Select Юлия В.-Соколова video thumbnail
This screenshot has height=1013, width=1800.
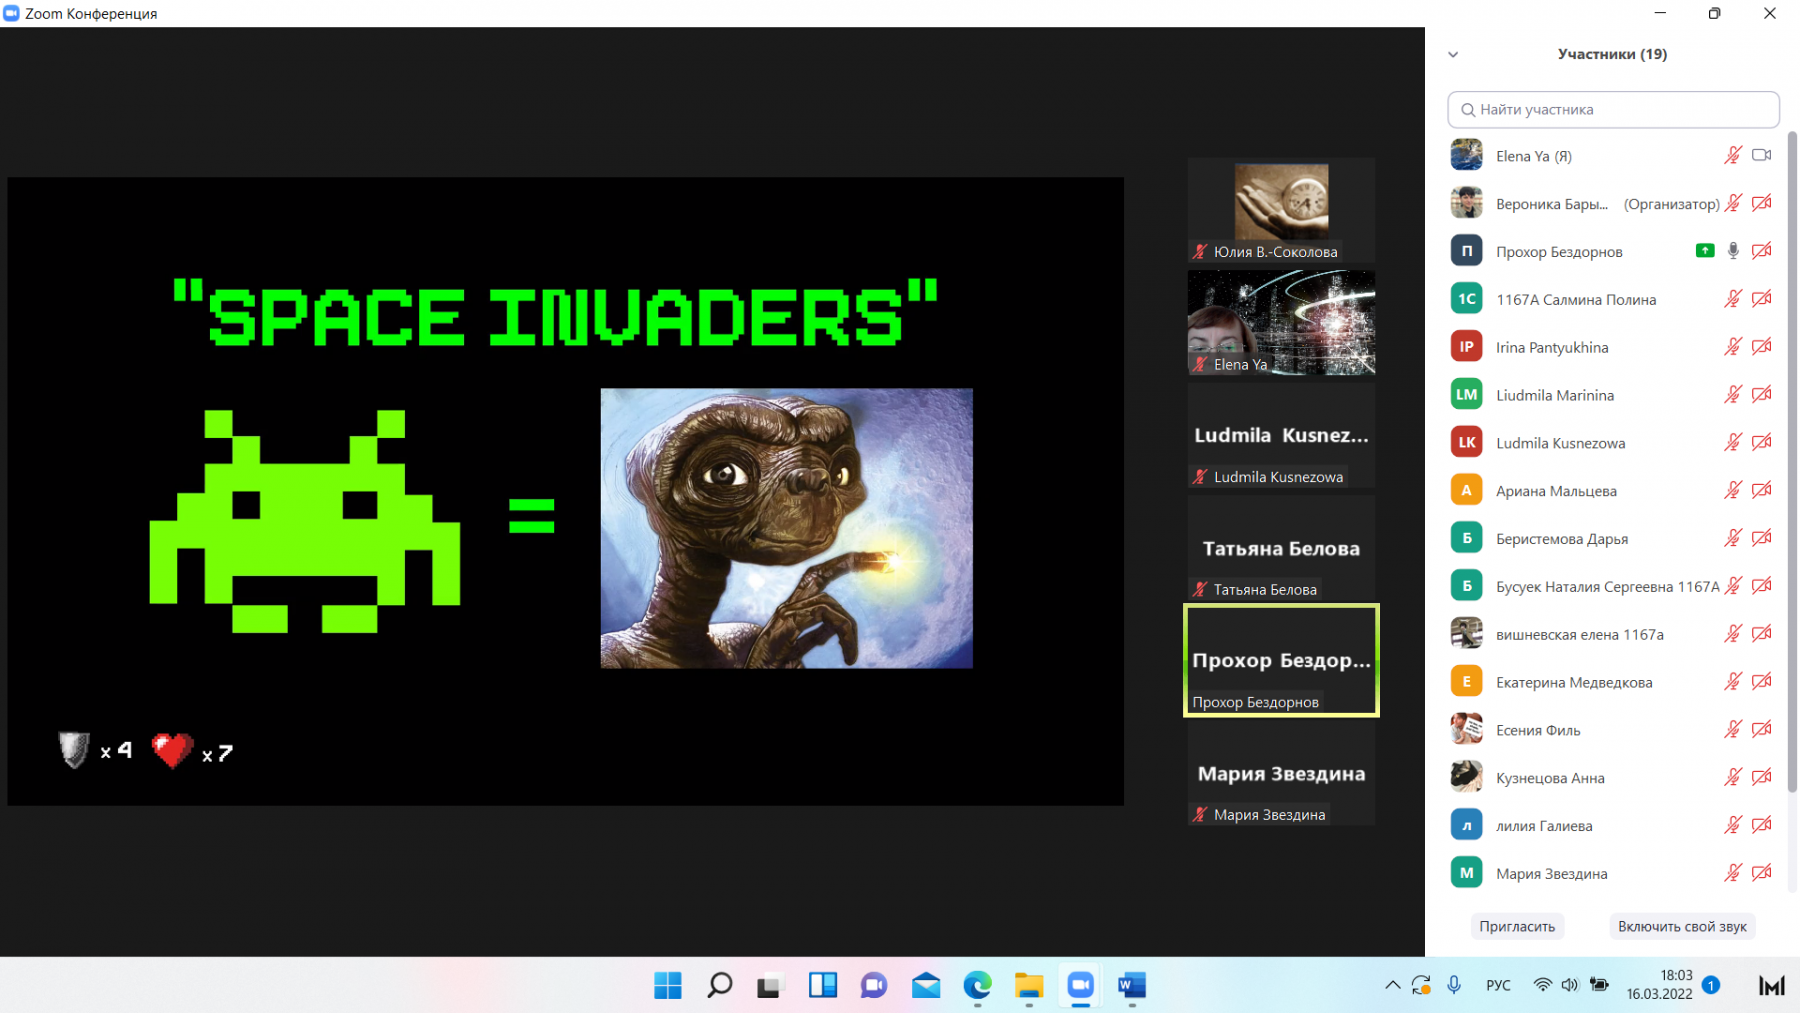pyautogui.click(x=1281, y=210)
